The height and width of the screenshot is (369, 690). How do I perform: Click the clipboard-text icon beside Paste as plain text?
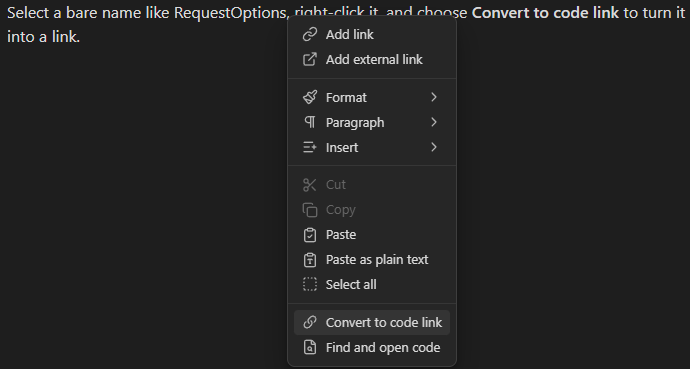click(310, 260)
